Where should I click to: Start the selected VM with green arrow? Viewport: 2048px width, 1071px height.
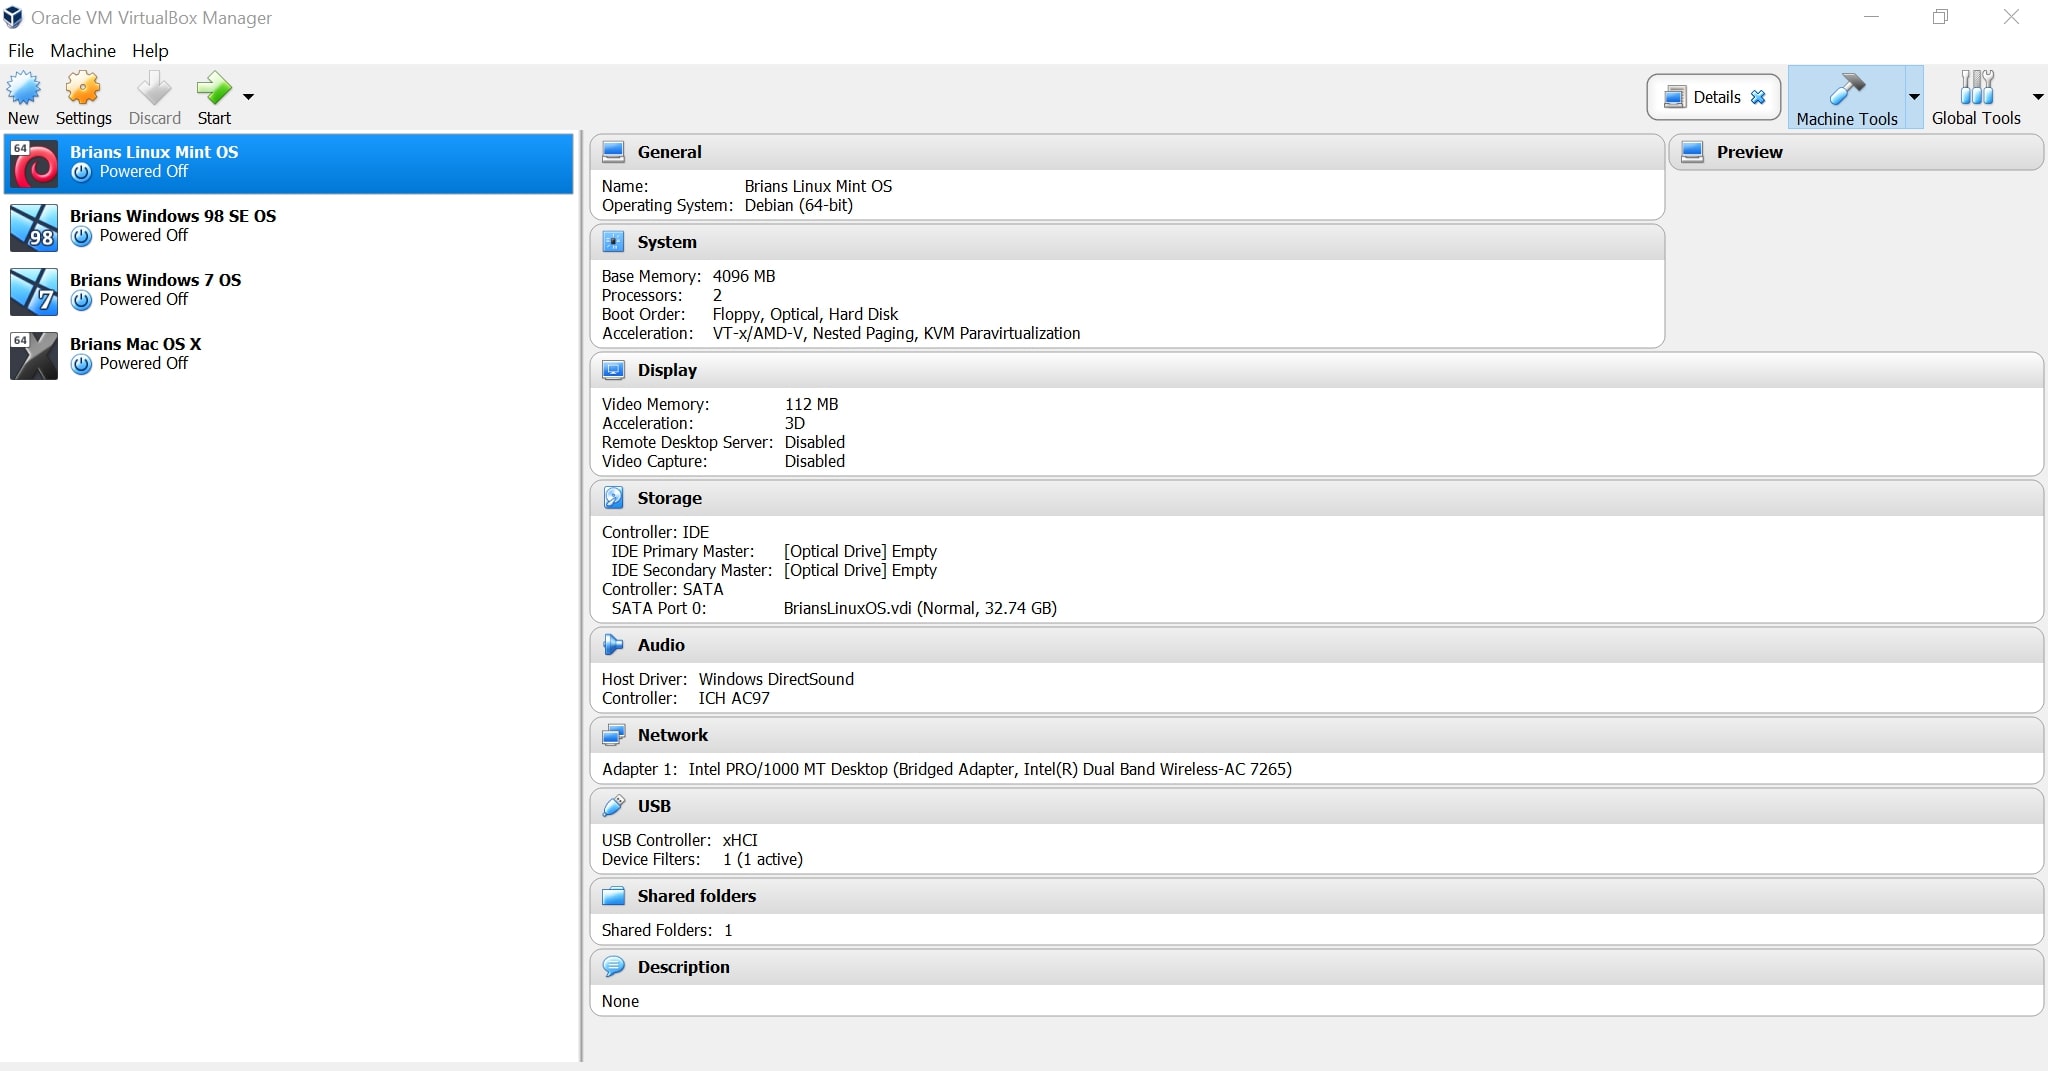tap(214, 88)
